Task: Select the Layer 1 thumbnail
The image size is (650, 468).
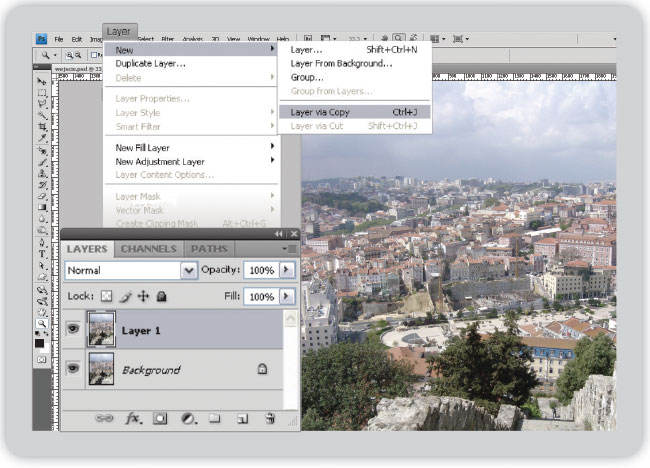Action: (101, 329)
